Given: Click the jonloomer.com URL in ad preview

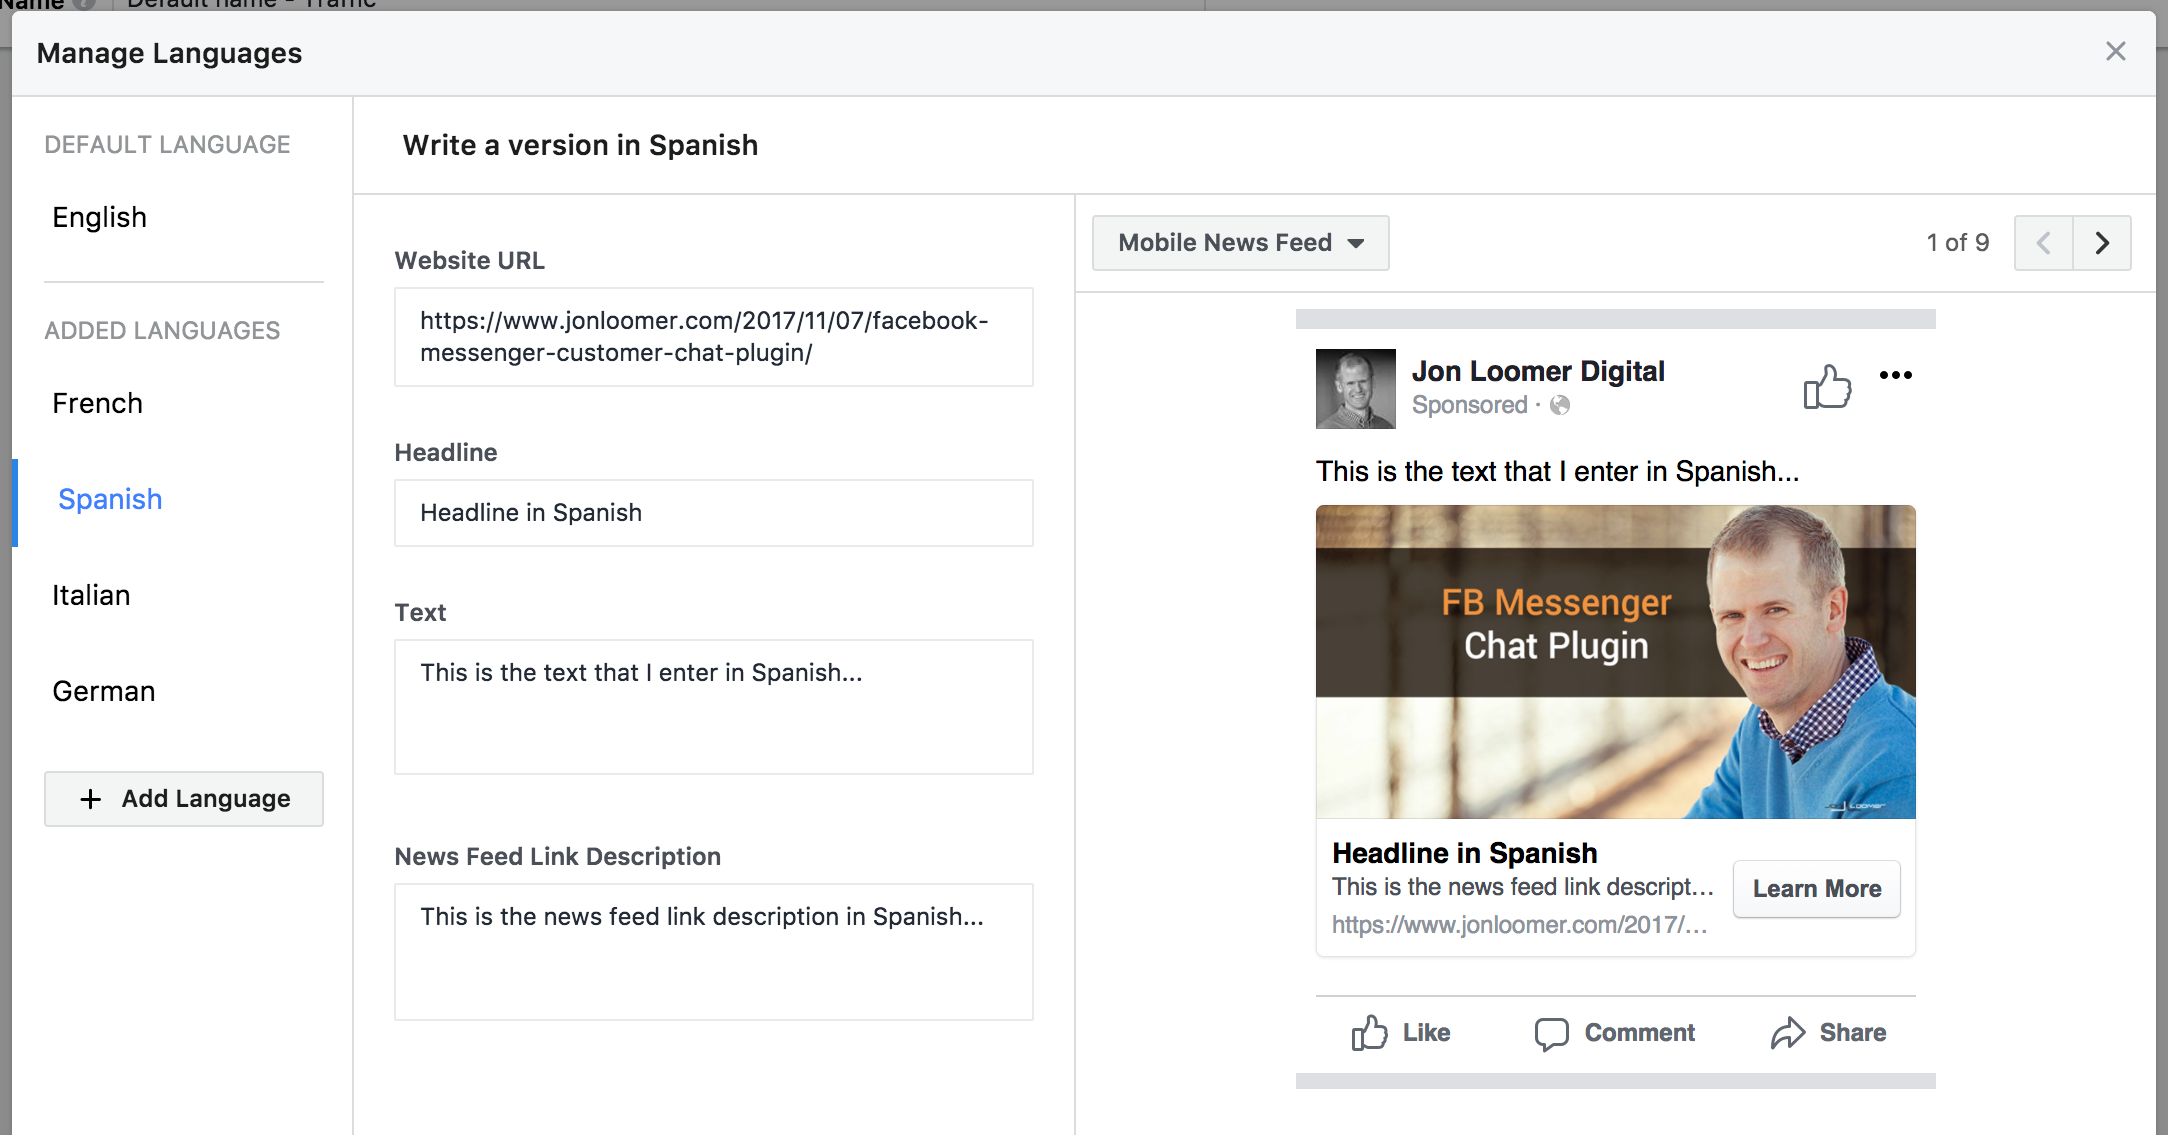Looking at the screenshot, I should click(x=1519, y=925).
